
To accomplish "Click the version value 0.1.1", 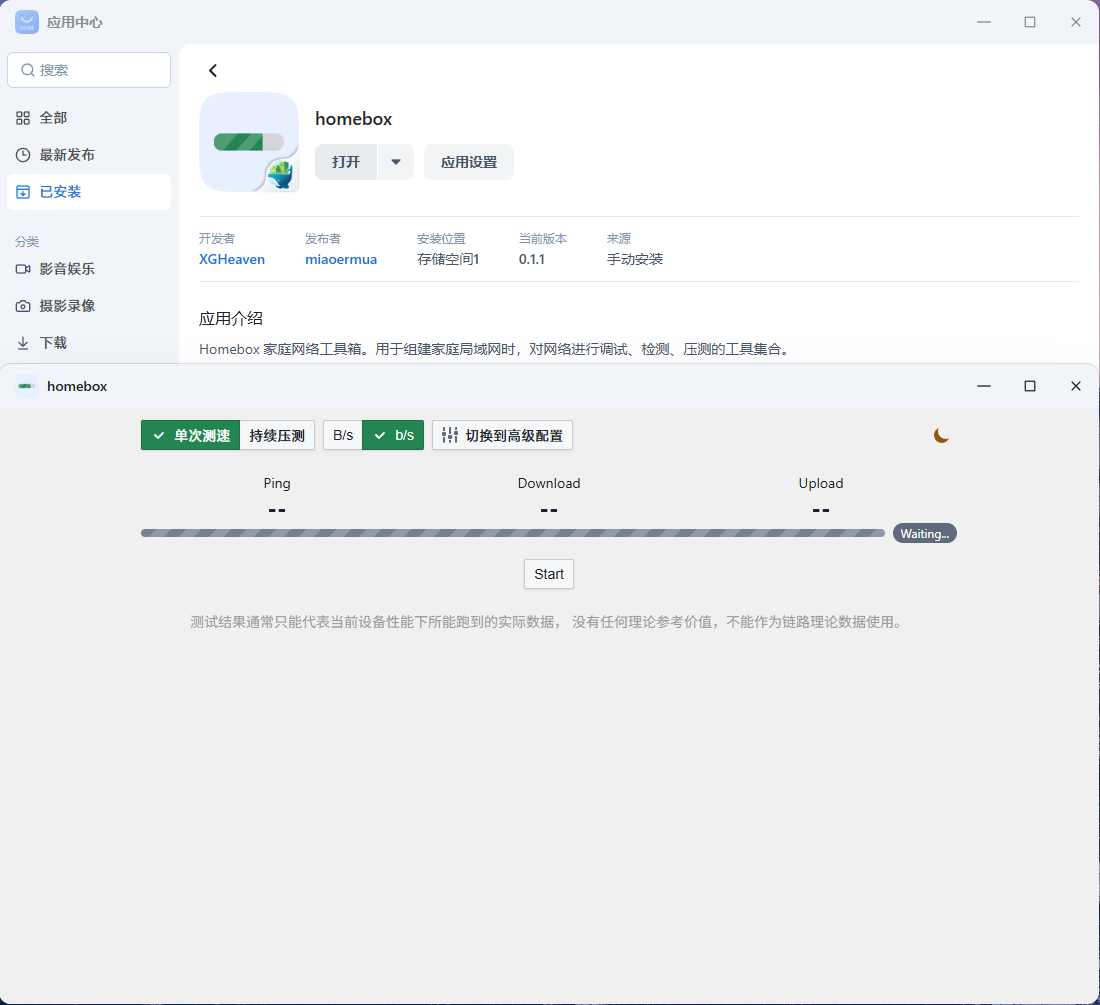I will pos(532,259).
